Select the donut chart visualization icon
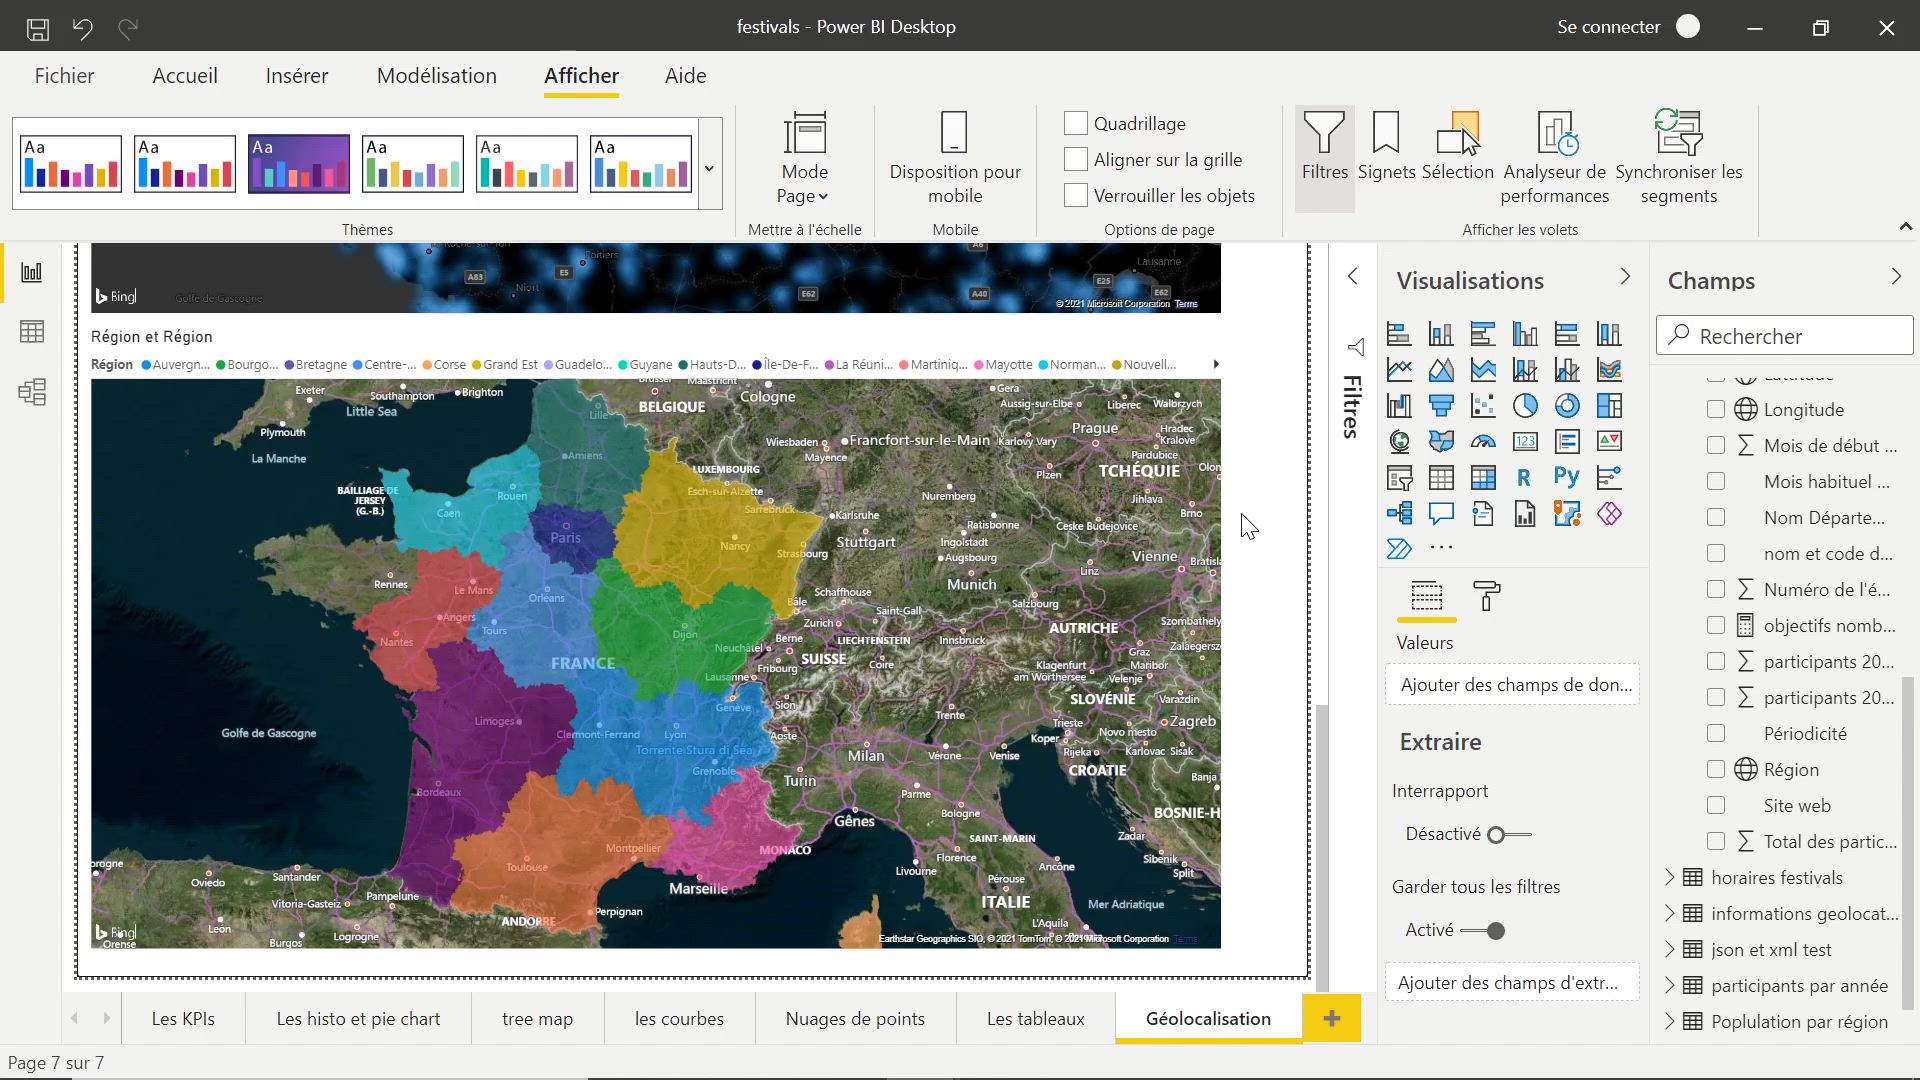This screenshot has height=1080, width=1920. pos(1567,406)
